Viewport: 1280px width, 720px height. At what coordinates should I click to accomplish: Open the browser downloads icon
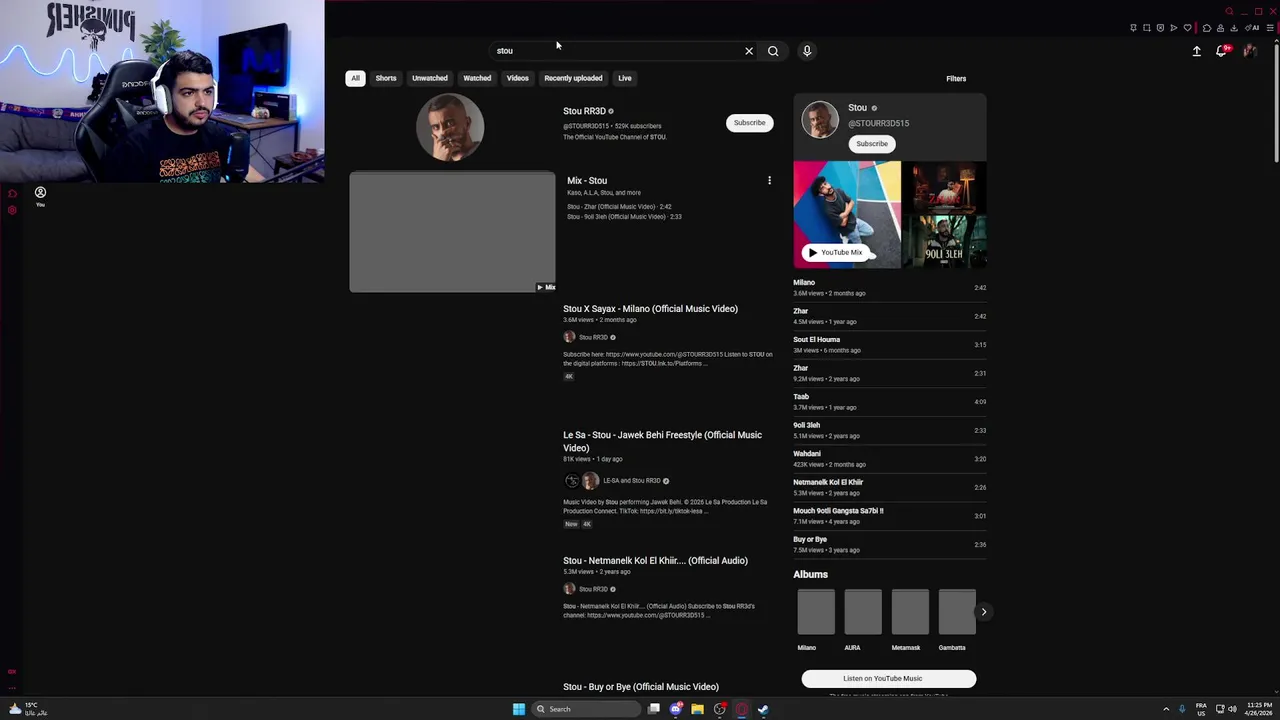coord(1234,28)
